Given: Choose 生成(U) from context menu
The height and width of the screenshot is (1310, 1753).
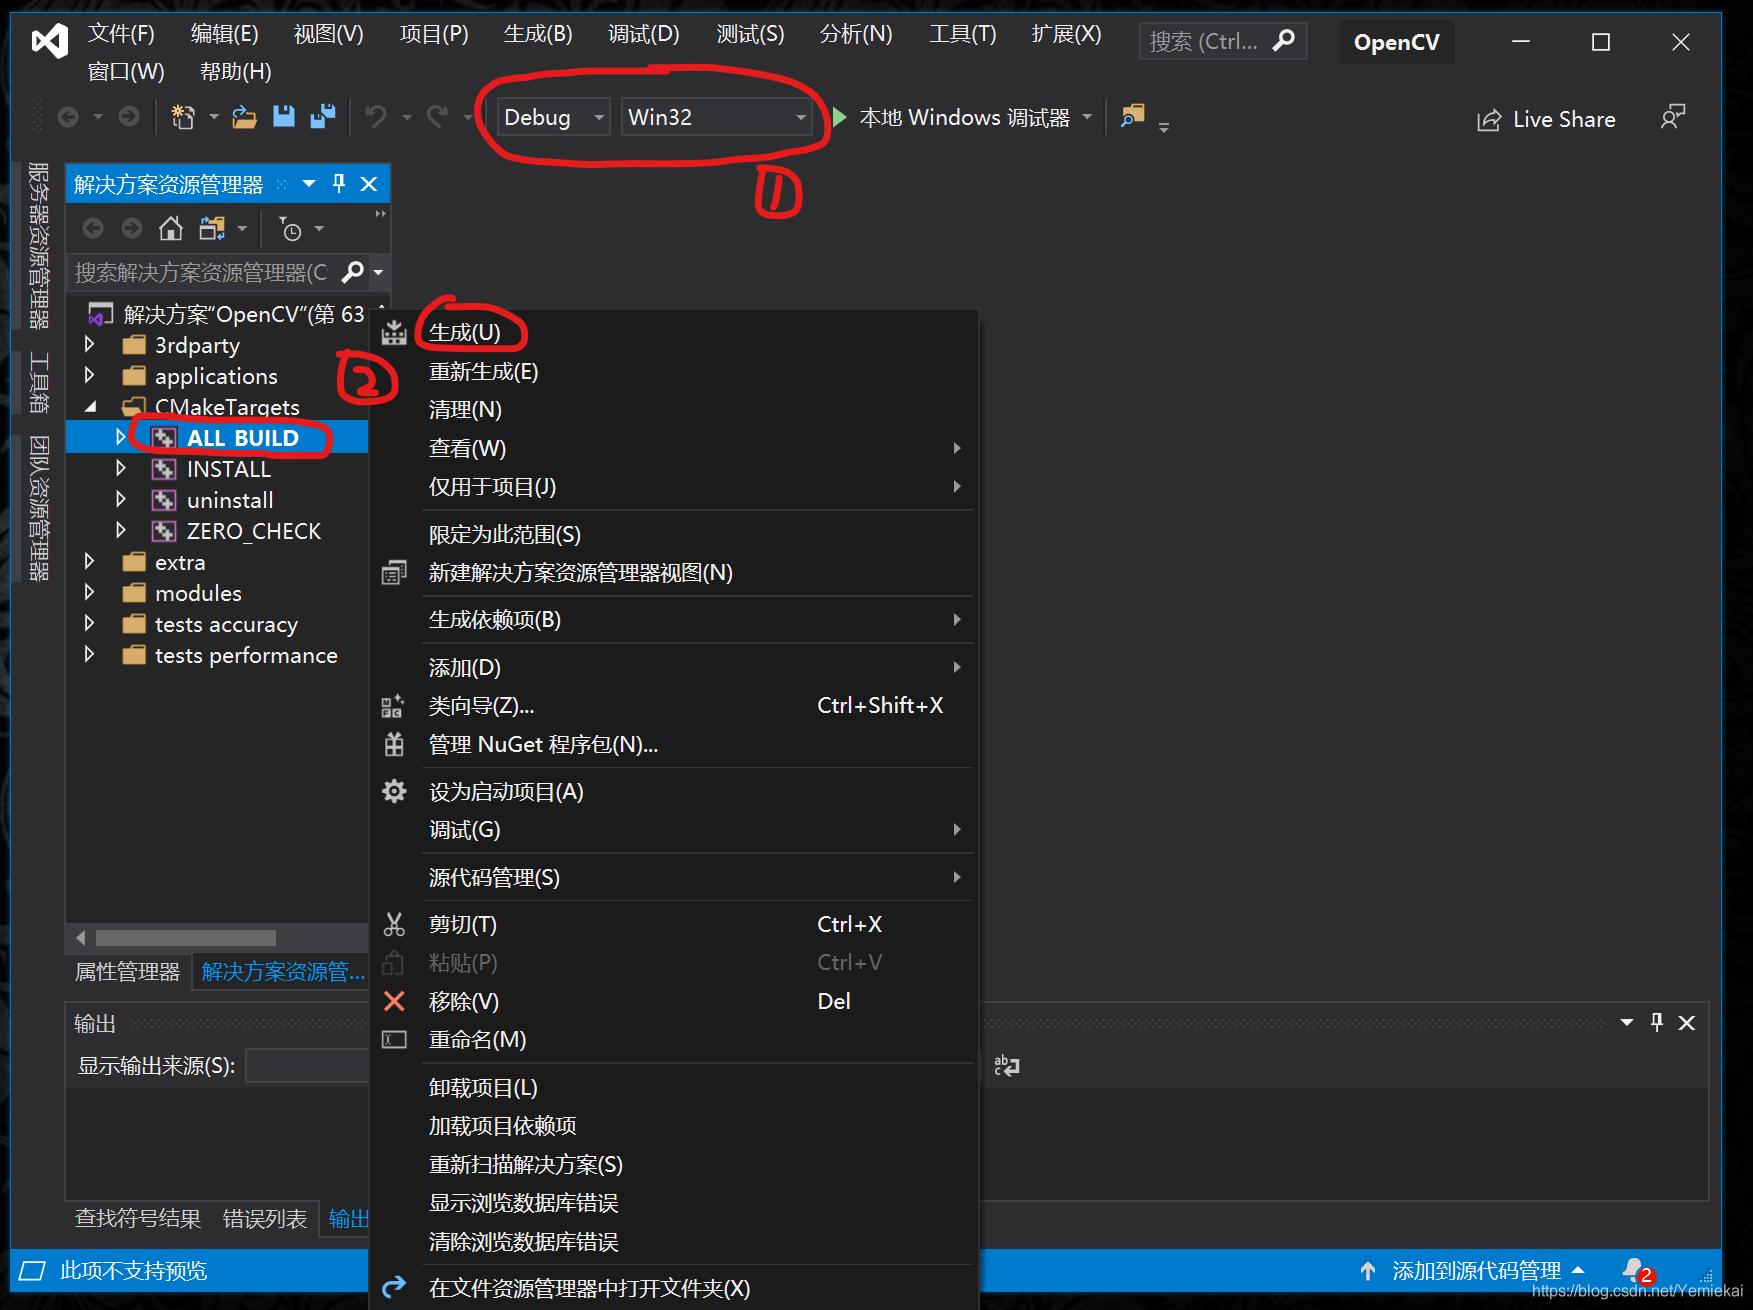Looking at the screenshot, I should tap(675, 332).
